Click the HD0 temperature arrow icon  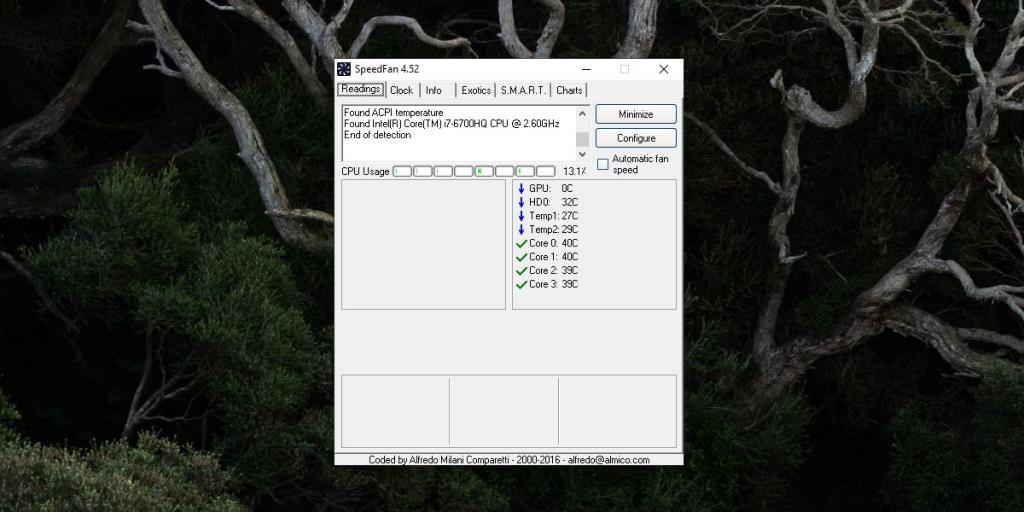pyautogui.click(x=521, y=202)
